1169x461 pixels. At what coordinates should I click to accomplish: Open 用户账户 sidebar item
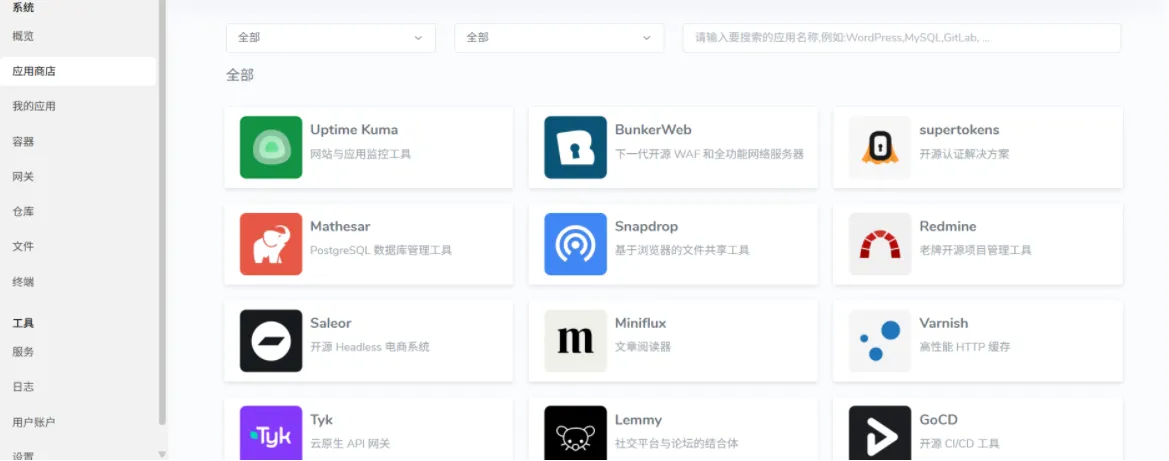coord(34,422)
